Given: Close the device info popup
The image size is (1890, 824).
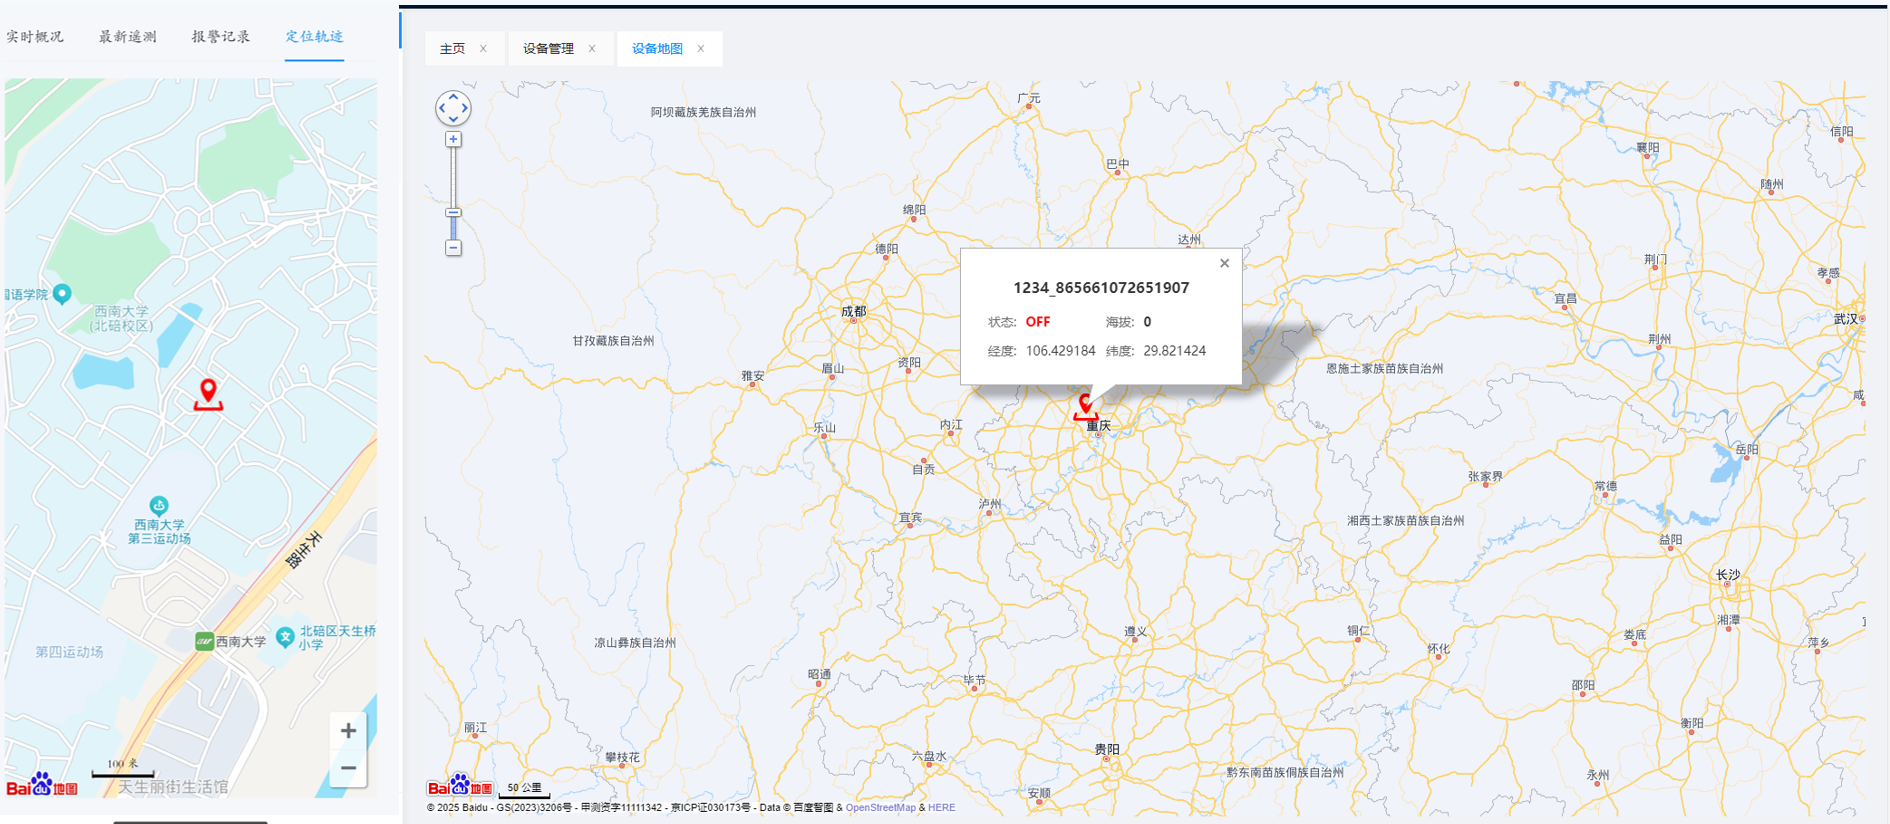Looking at the screenshot, I should pos(1224,264).
